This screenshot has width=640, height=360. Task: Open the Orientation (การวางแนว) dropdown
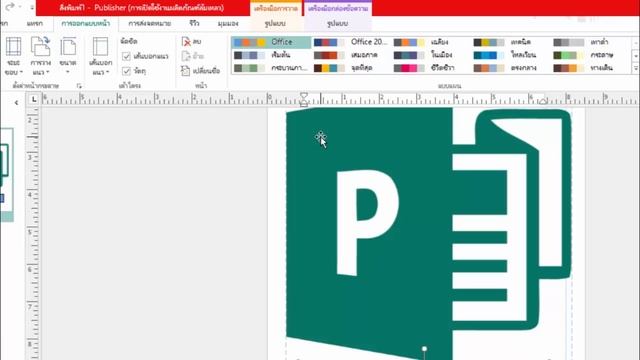point(40,56)
